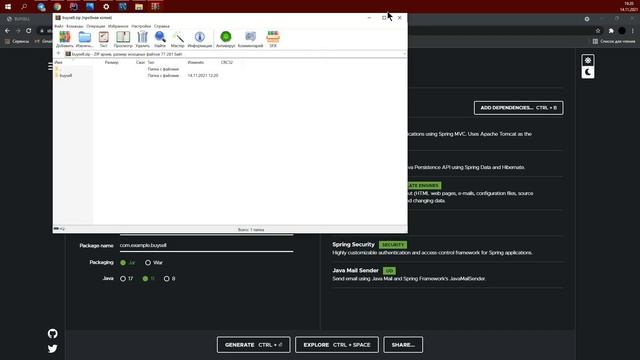This screenshot has height=360, width=640.
Task: Click Chrome's reload page icon
Action: 29,31
